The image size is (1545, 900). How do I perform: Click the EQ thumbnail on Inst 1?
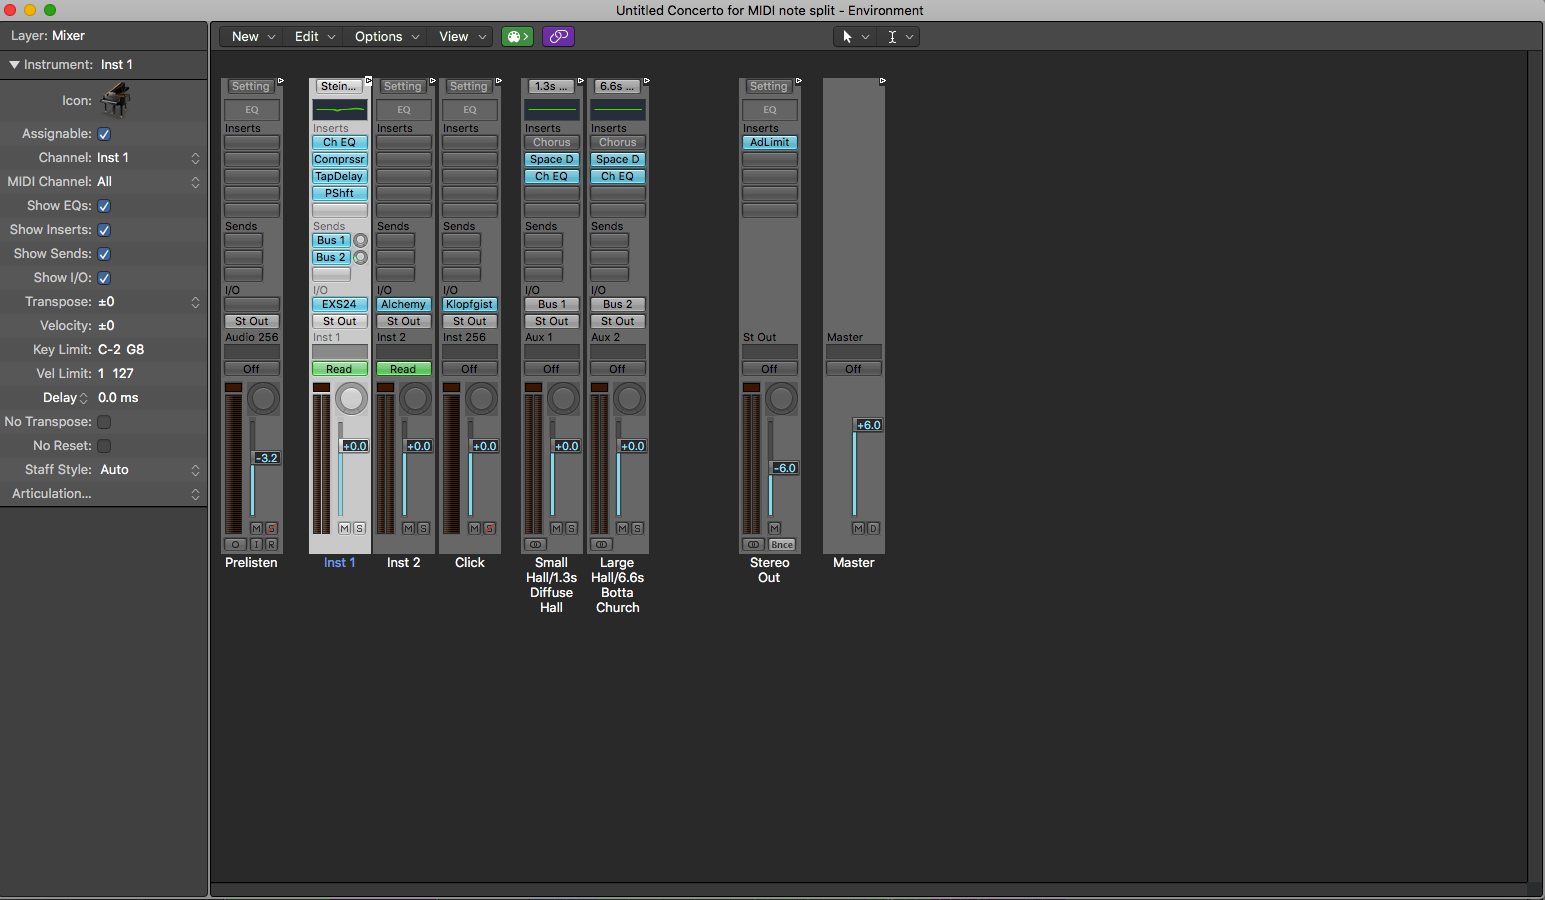pos(340,110)
